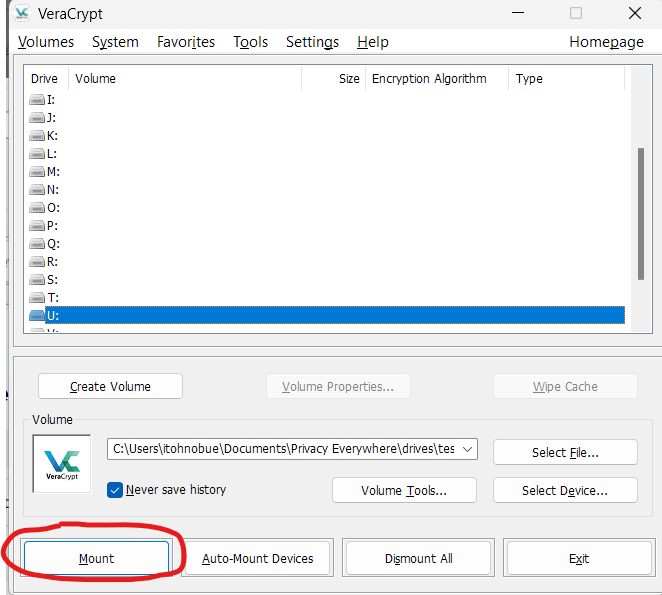Click the drive icon for M:
Screen dimensions: 662x595
[x=37, y=172]
